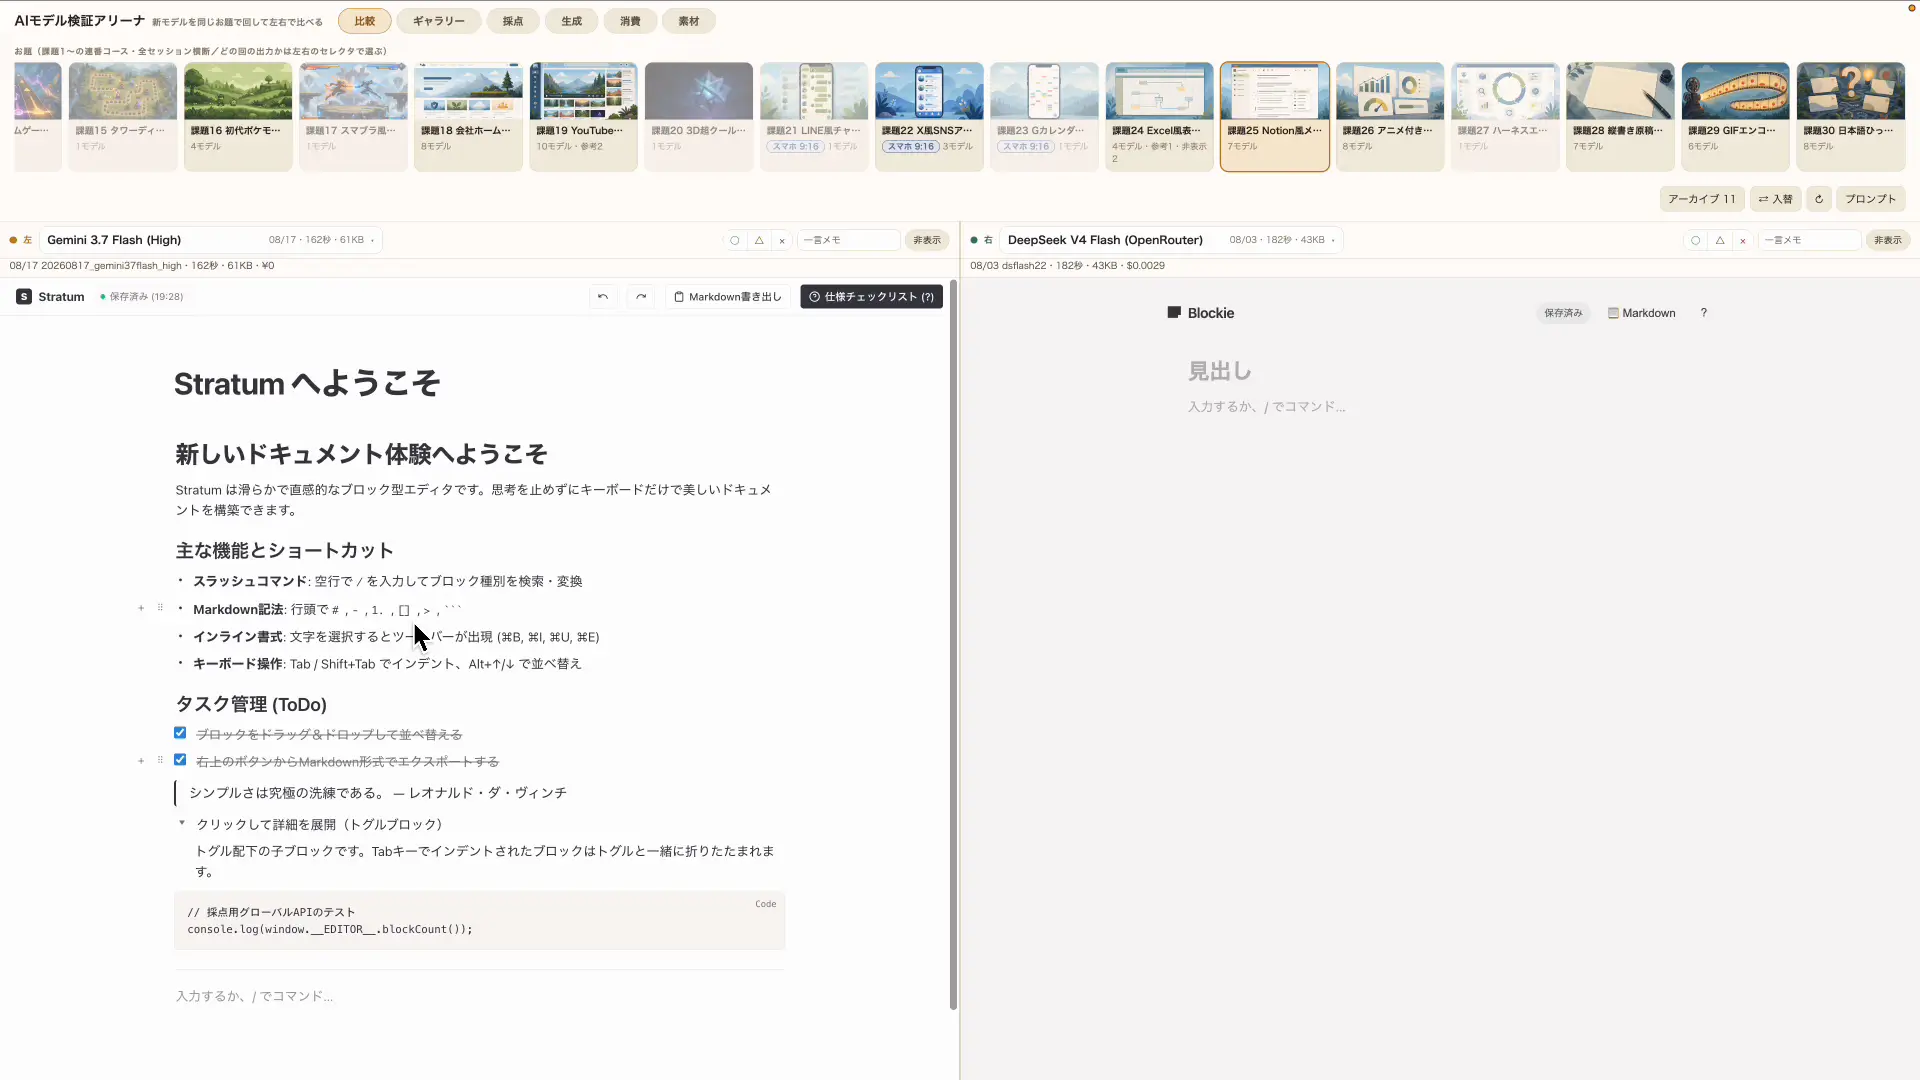Redo the edit in Stratum
The width and height of the screenshot is (1920, 1080).
tap(641, 297)
